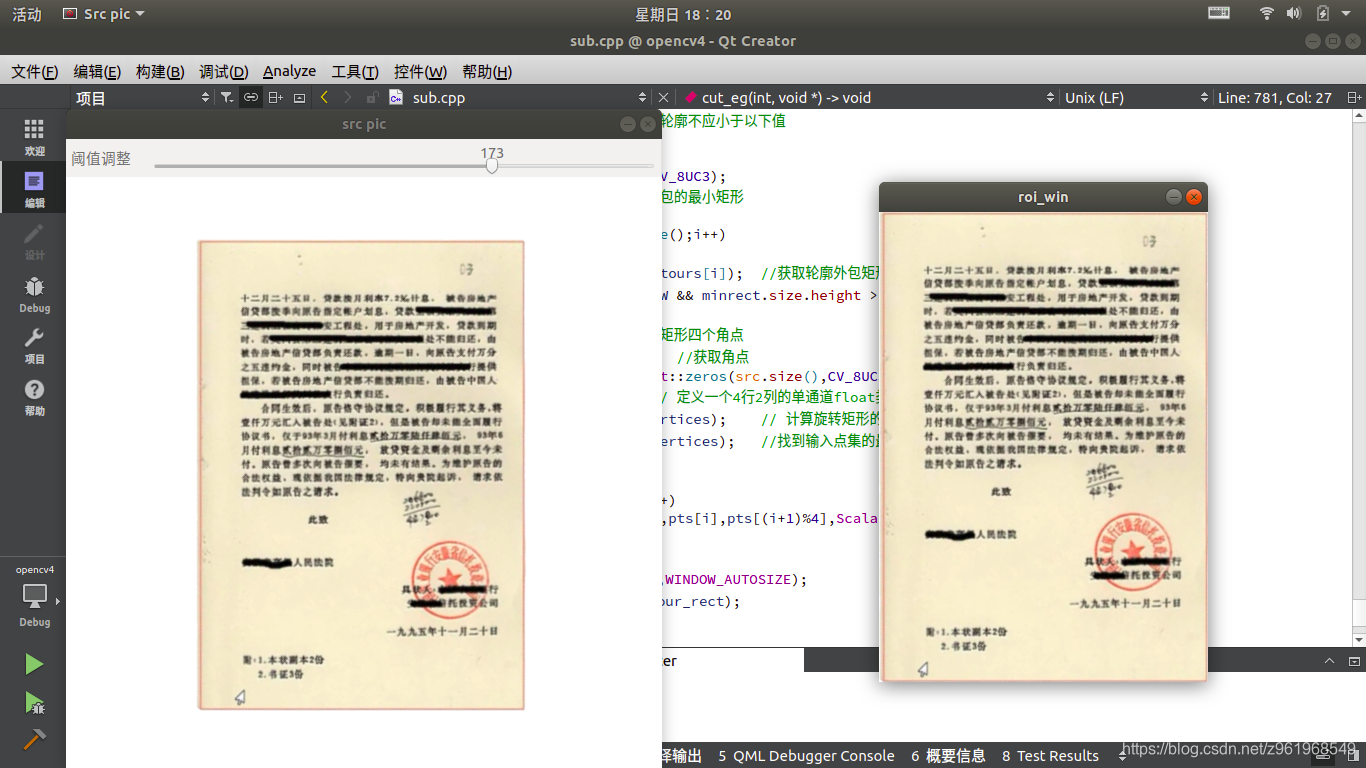Start debugging with the Run-with-bug button

[x=34, y=703]
